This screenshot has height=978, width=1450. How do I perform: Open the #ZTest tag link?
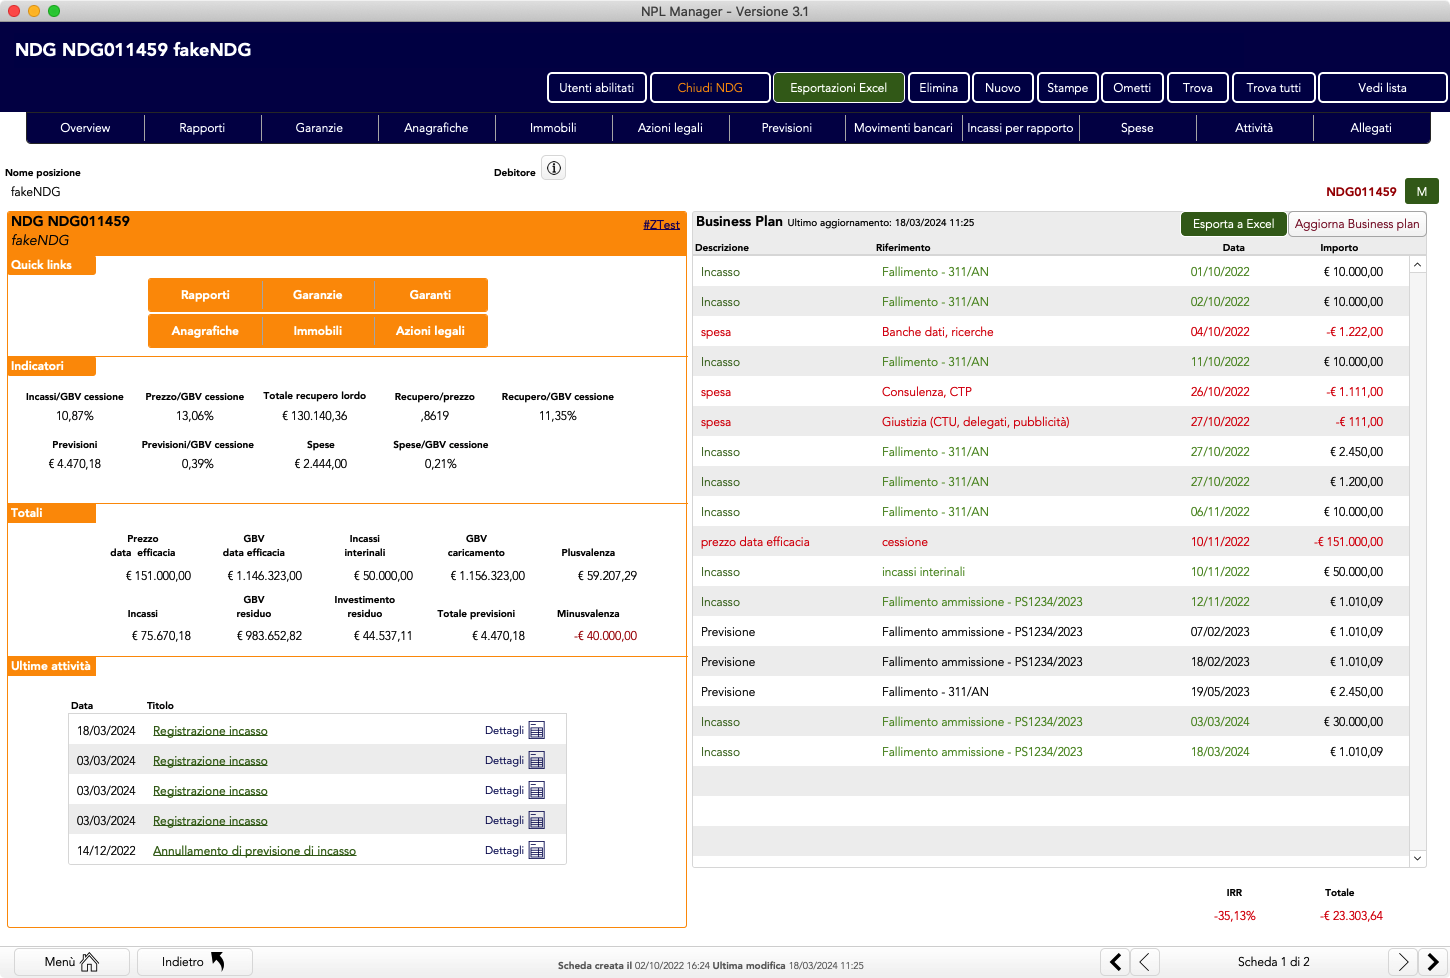661,225
